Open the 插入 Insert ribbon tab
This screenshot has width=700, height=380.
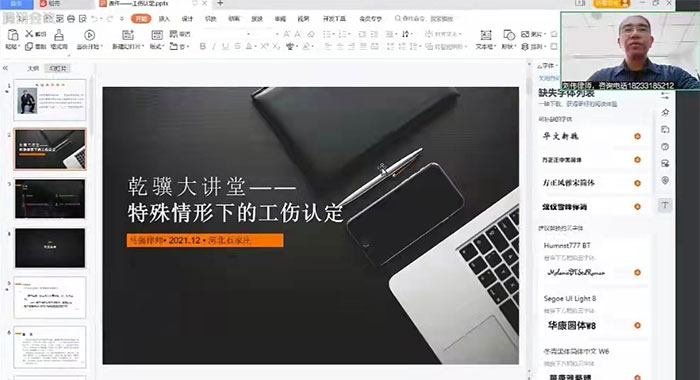click(164, 19)
